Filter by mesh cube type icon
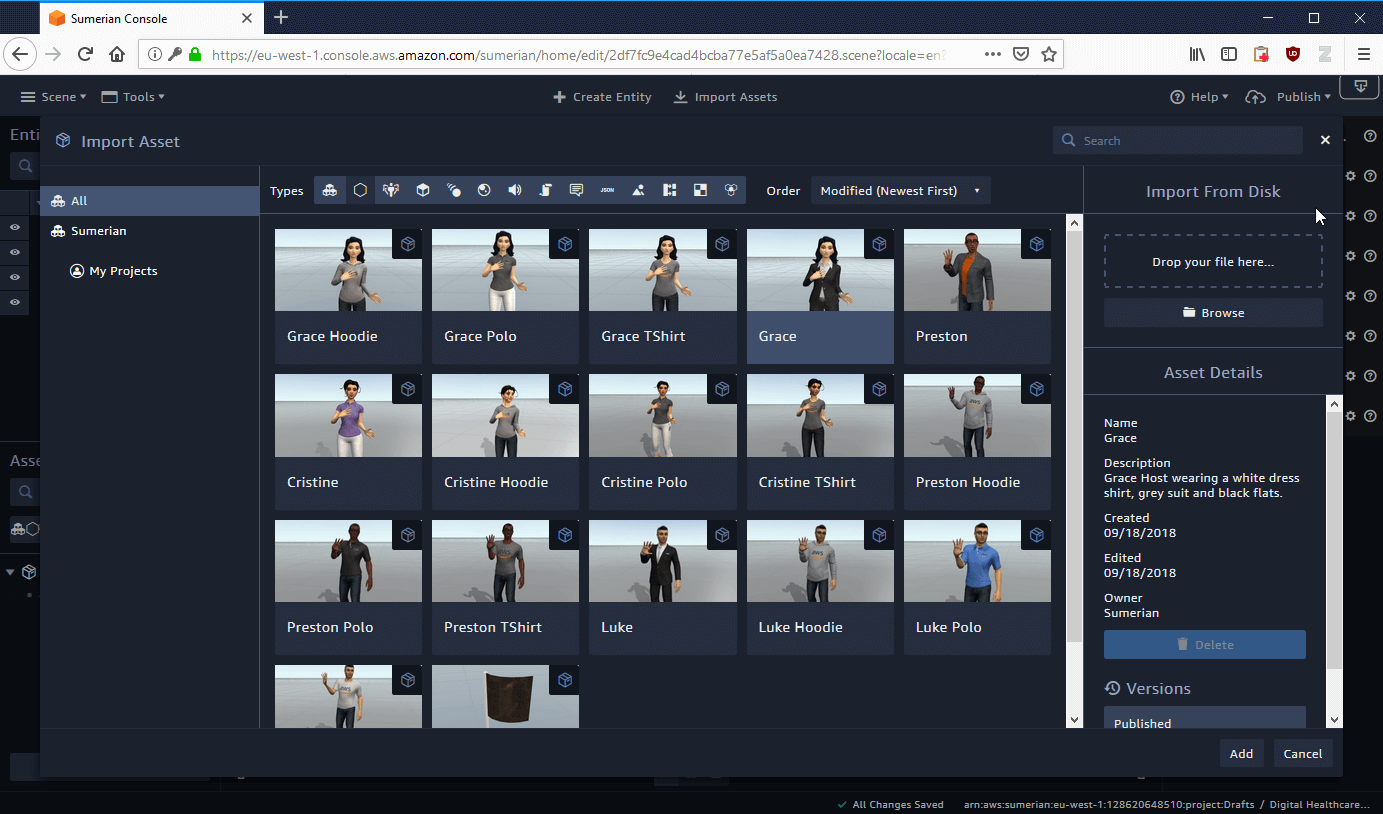The image size is (1383, 814). [423, 190]
